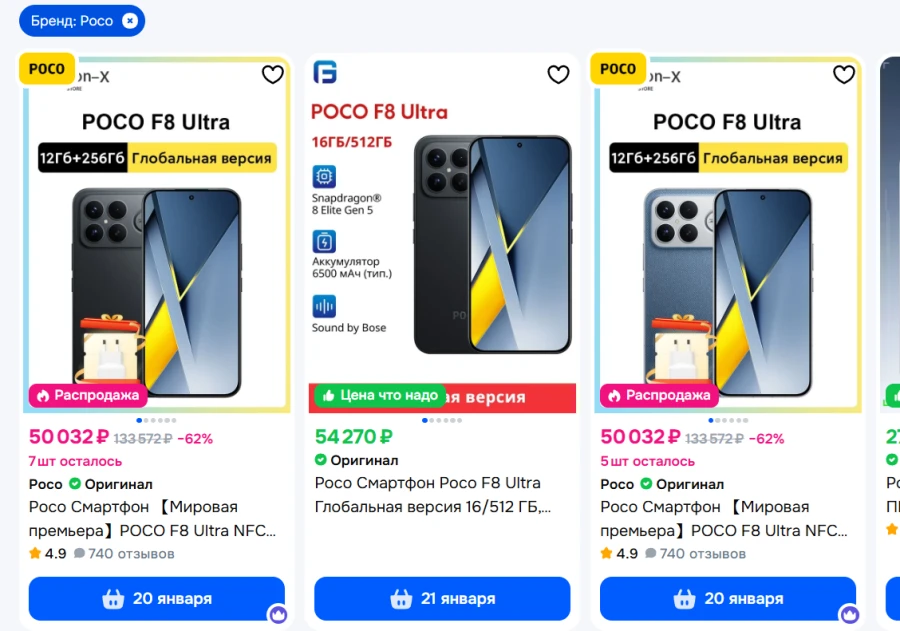Click purple crown icon on first card
Screen dimensions: 900x631
point(278,614)
